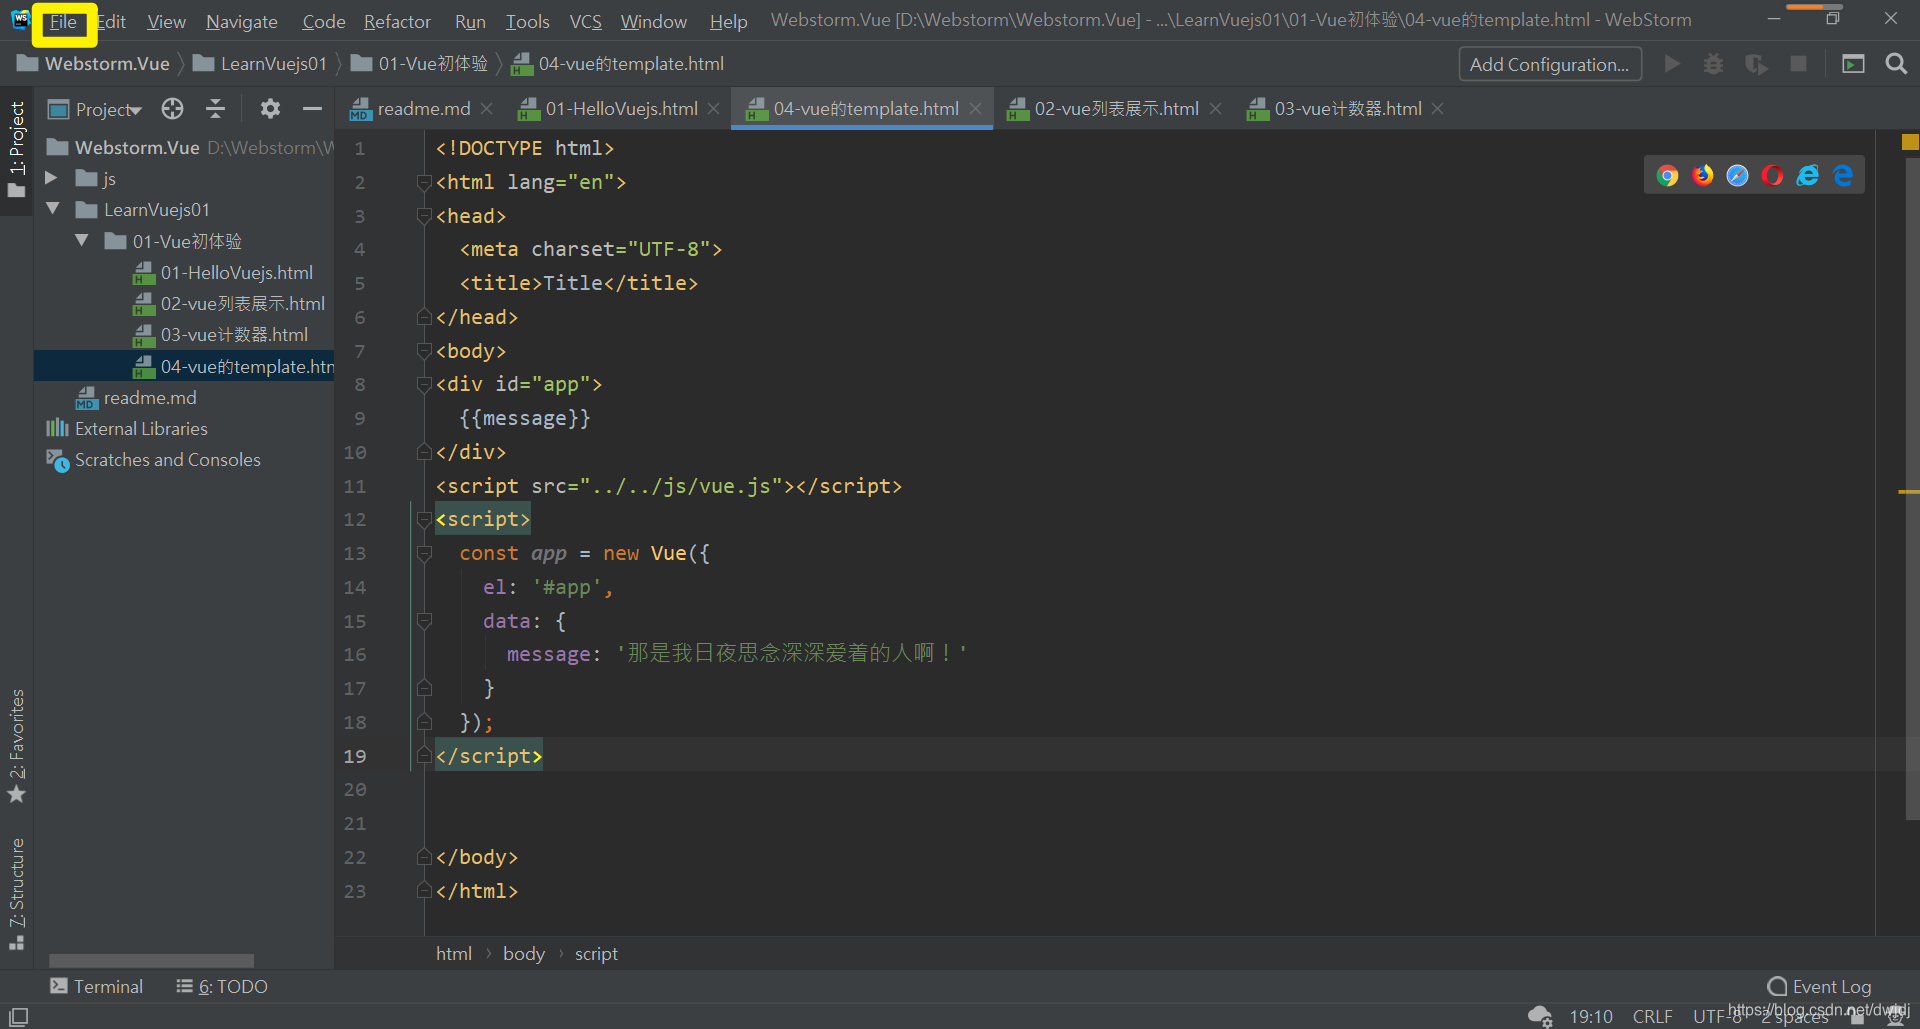Click the CRLF line separator indicator
Screen dimensions: 1920x1029
(x=1652, y=1016)
